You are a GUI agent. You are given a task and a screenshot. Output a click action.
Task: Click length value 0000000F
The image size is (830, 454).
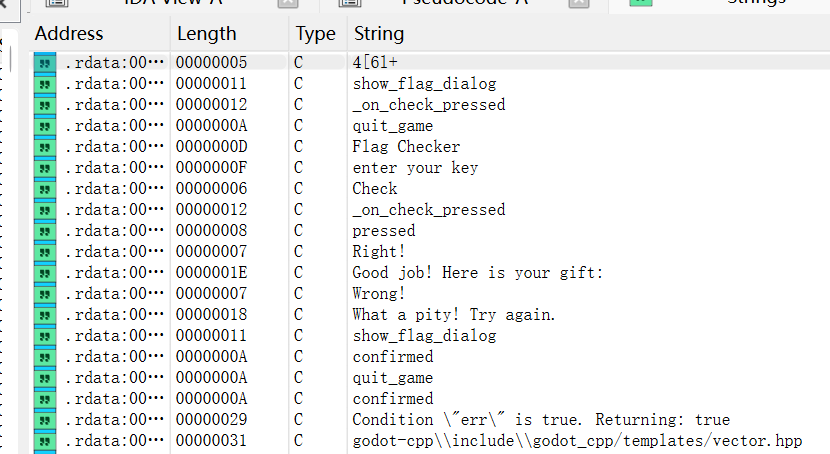coord(211,168)
